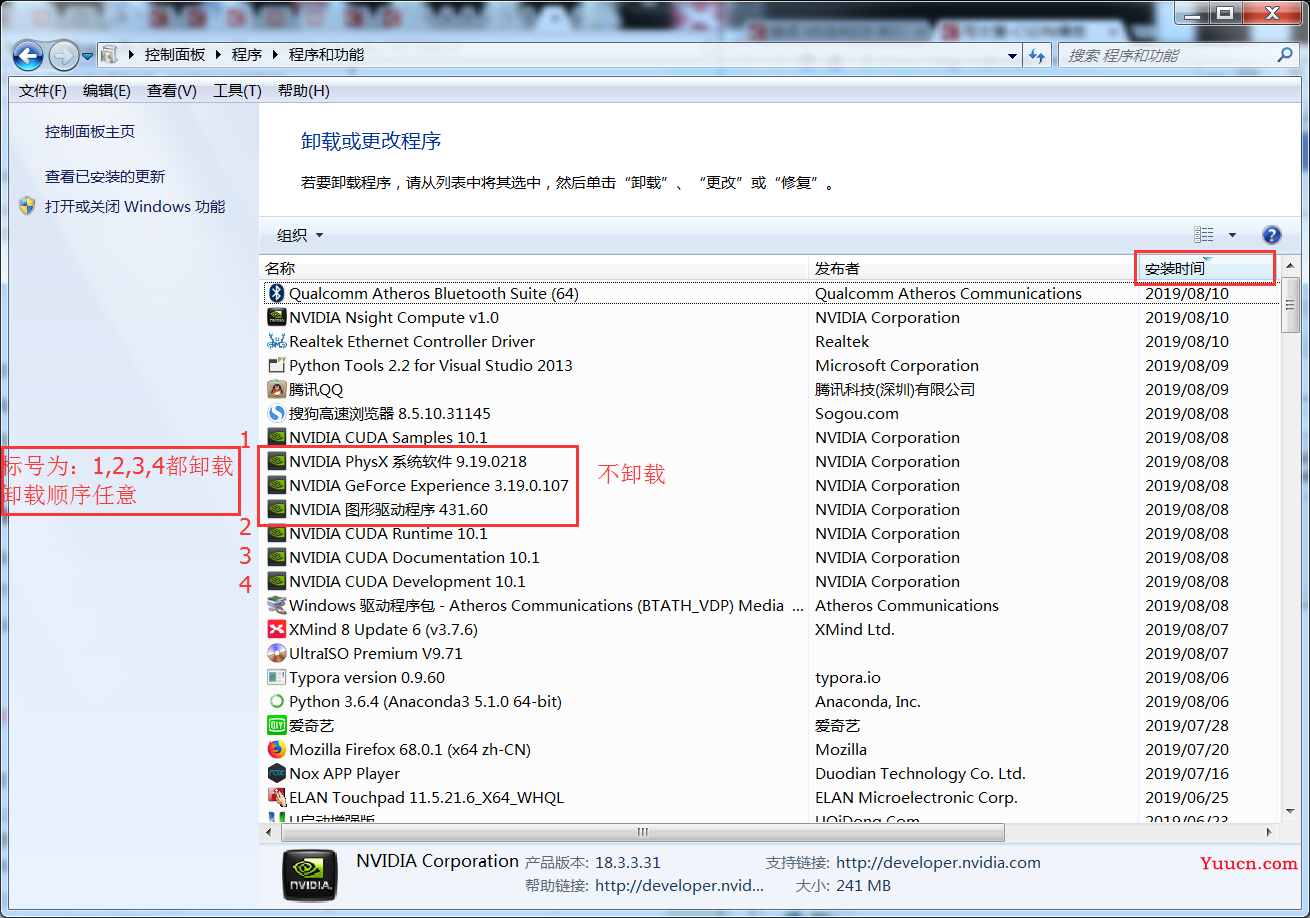This screenshot has width=1310, height=918.
Task: Click the NVIDIA GeForce Experience icon
Action: [x=277, y=486]
